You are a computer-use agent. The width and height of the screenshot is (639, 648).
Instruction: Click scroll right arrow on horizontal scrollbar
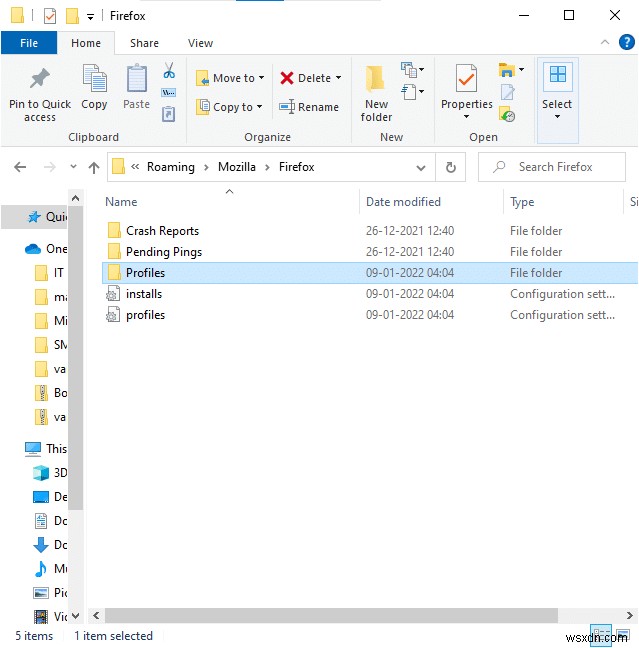click(x=629, y=615)
